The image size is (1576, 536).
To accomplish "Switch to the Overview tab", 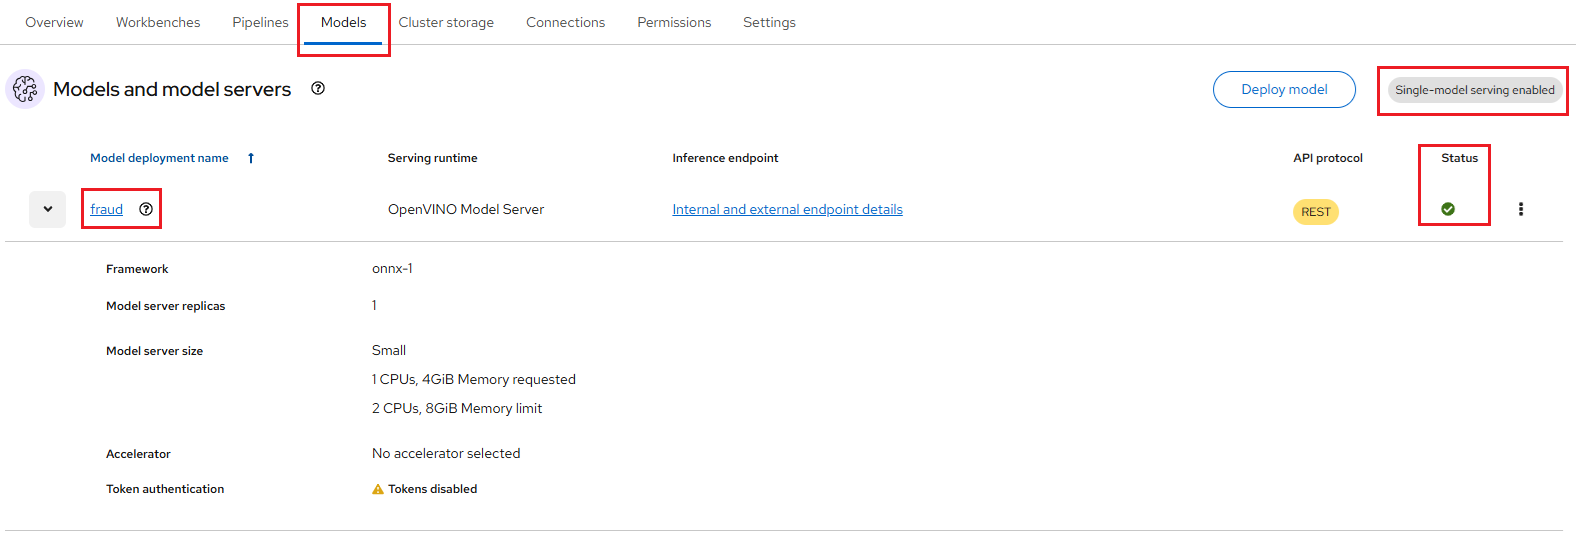I will 54,22.
